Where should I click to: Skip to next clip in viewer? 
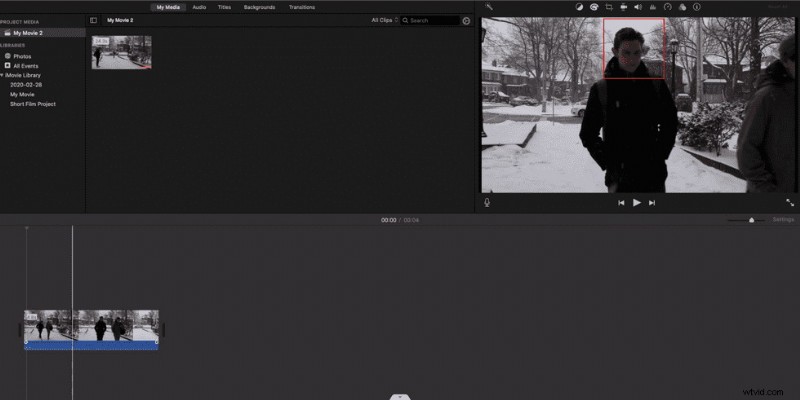(652, 203)
